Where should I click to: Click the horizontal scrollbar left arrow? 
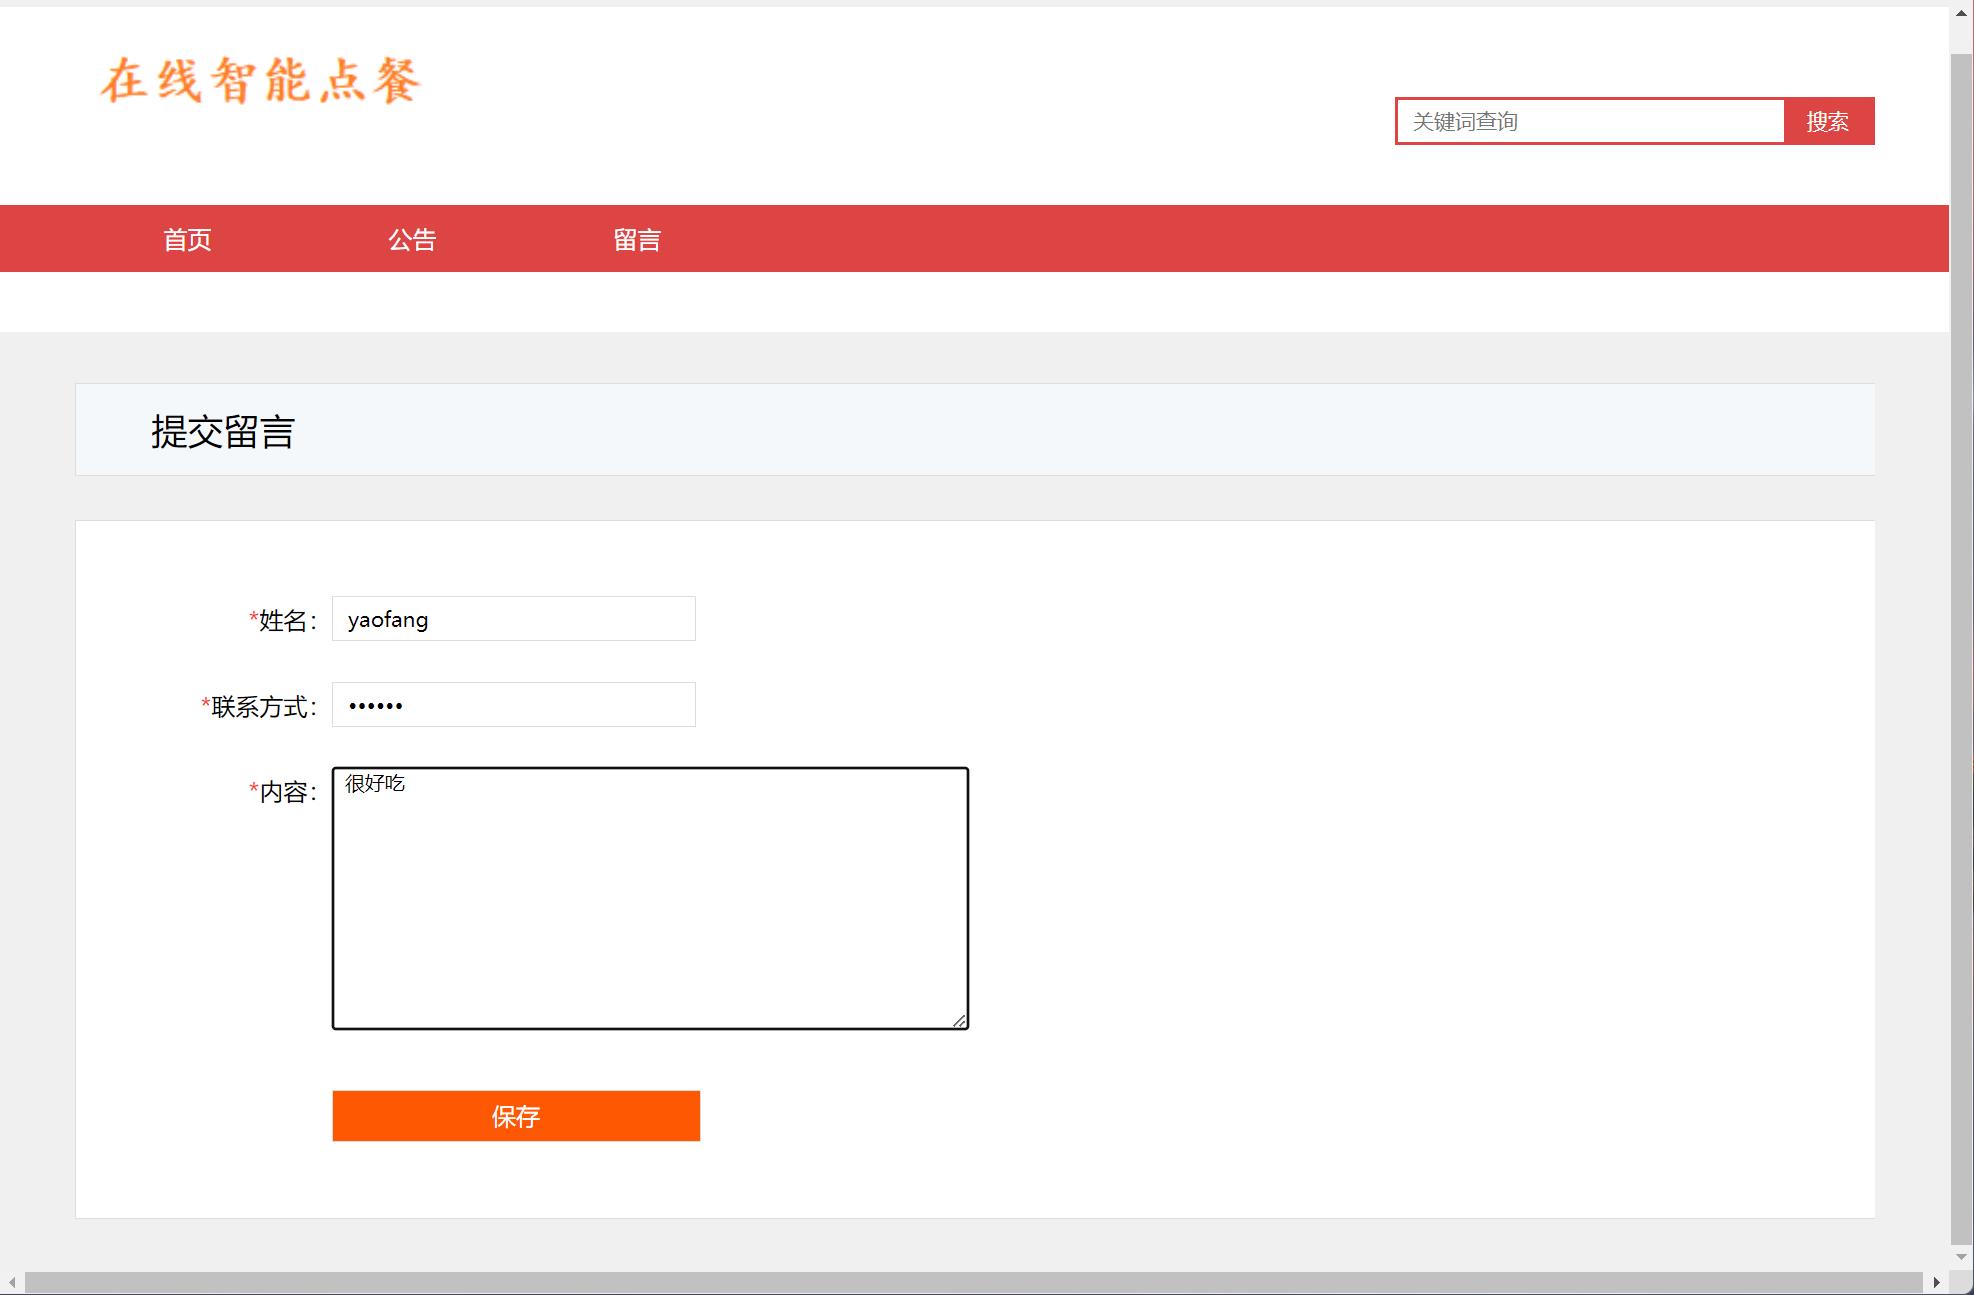[x=12, y=1282]
